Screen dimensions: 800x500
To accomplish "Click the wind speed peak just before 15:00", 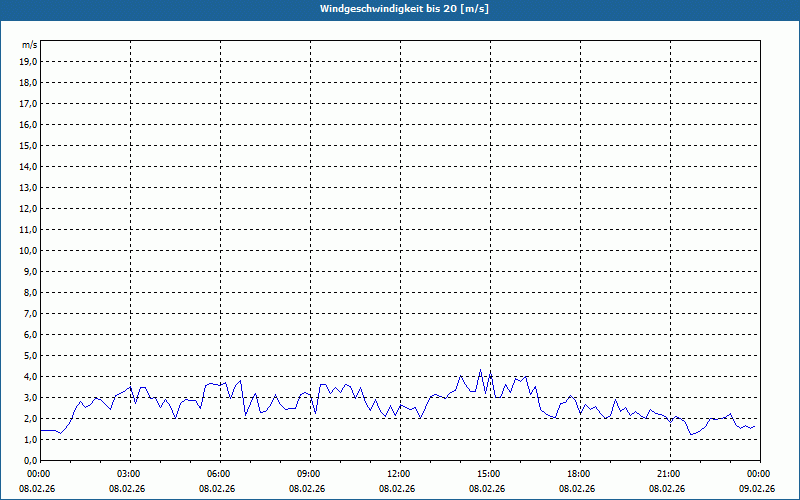I will pyautogui.click(x=480, y=370).
